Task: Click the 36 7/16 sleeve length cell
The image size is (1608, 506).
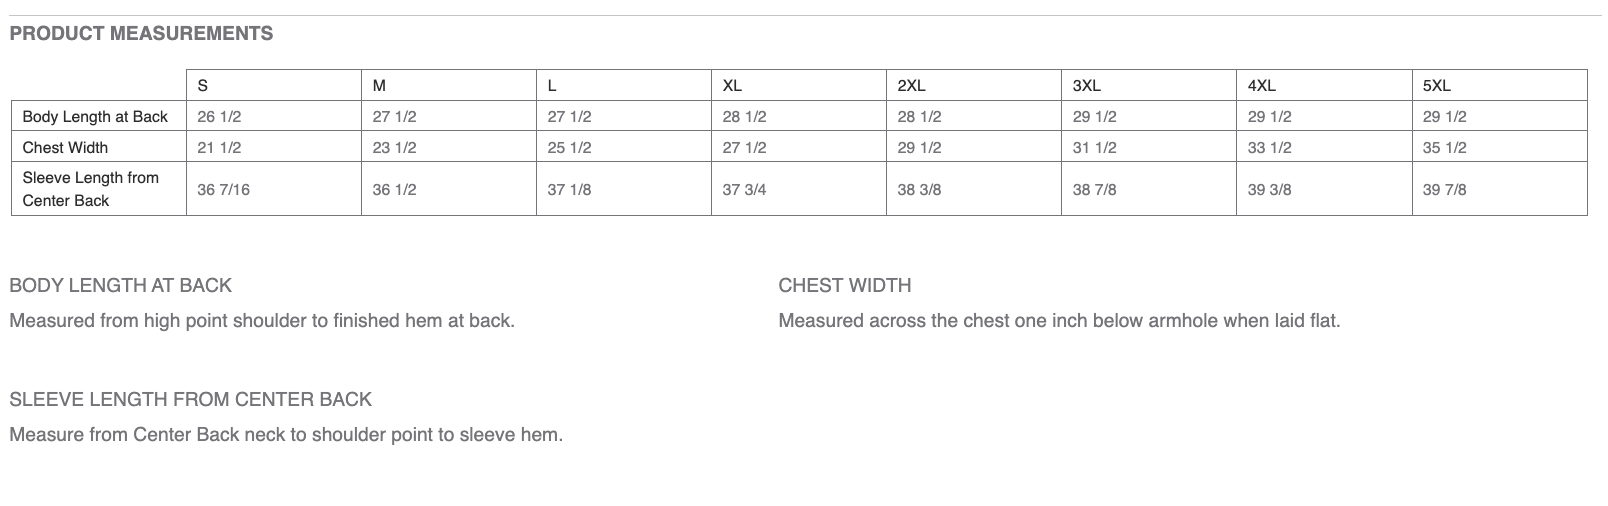Action: (223, 190)
